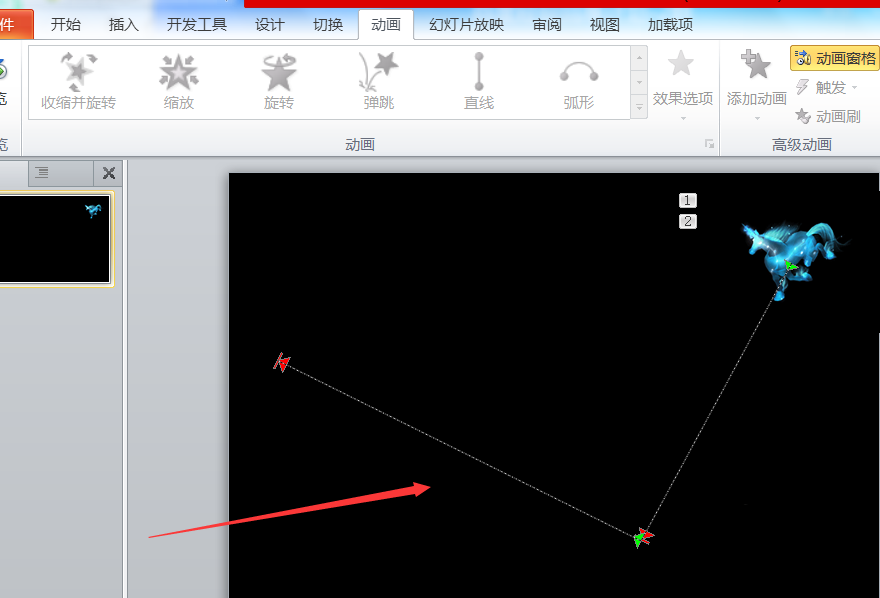Select the slide thumbnail with horse
Image resolution: width=880 pixels, height=598 pixels.
pyautogui.click(x=54, y=239)
